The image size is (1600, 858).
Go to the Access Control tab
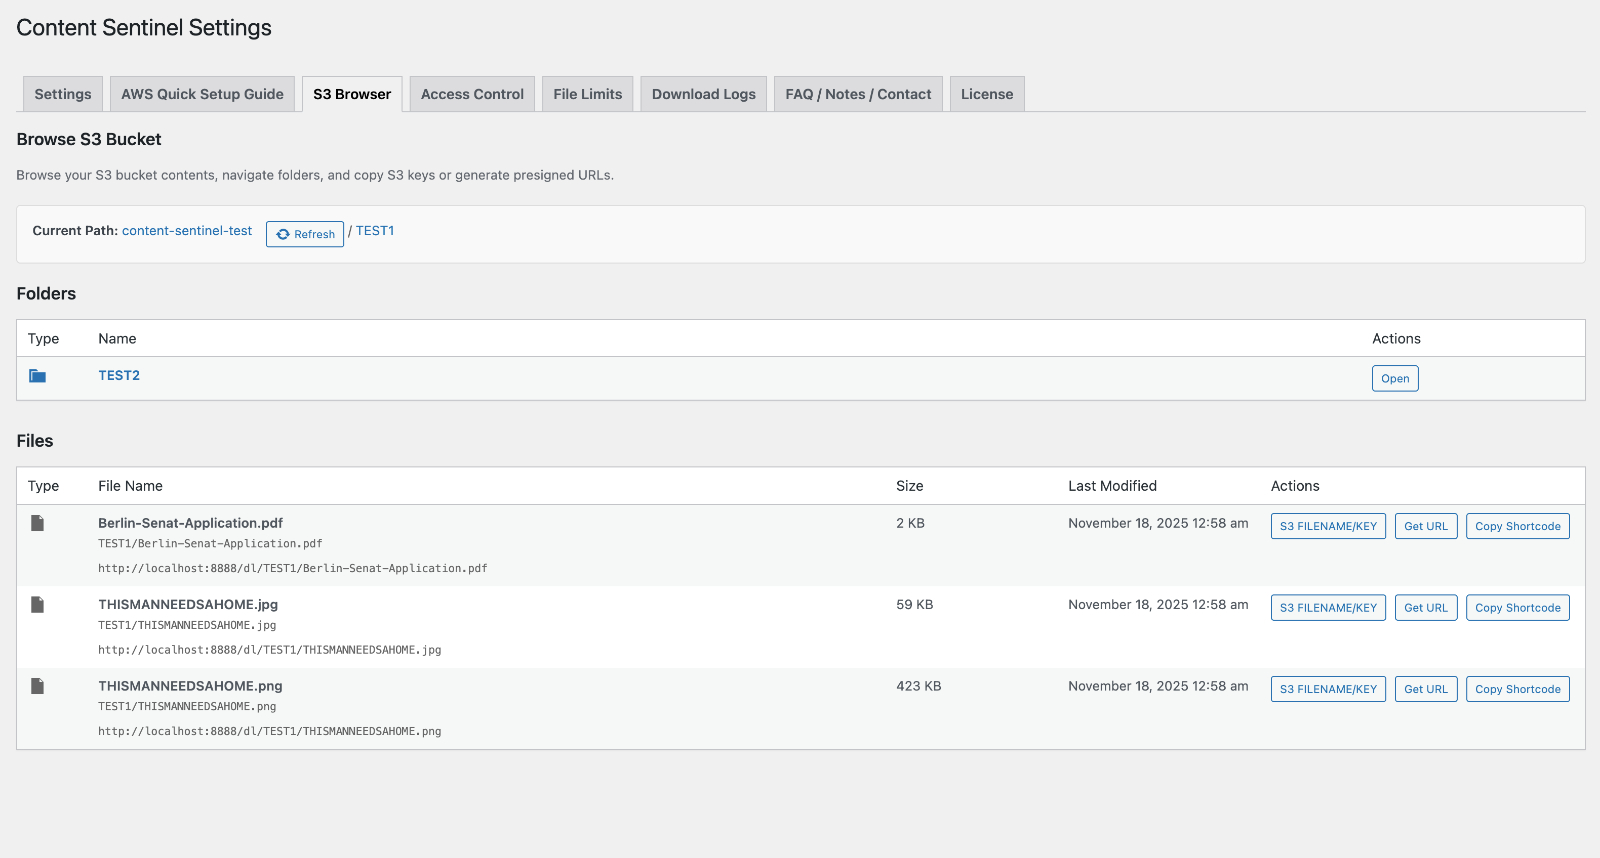(472, 94)
